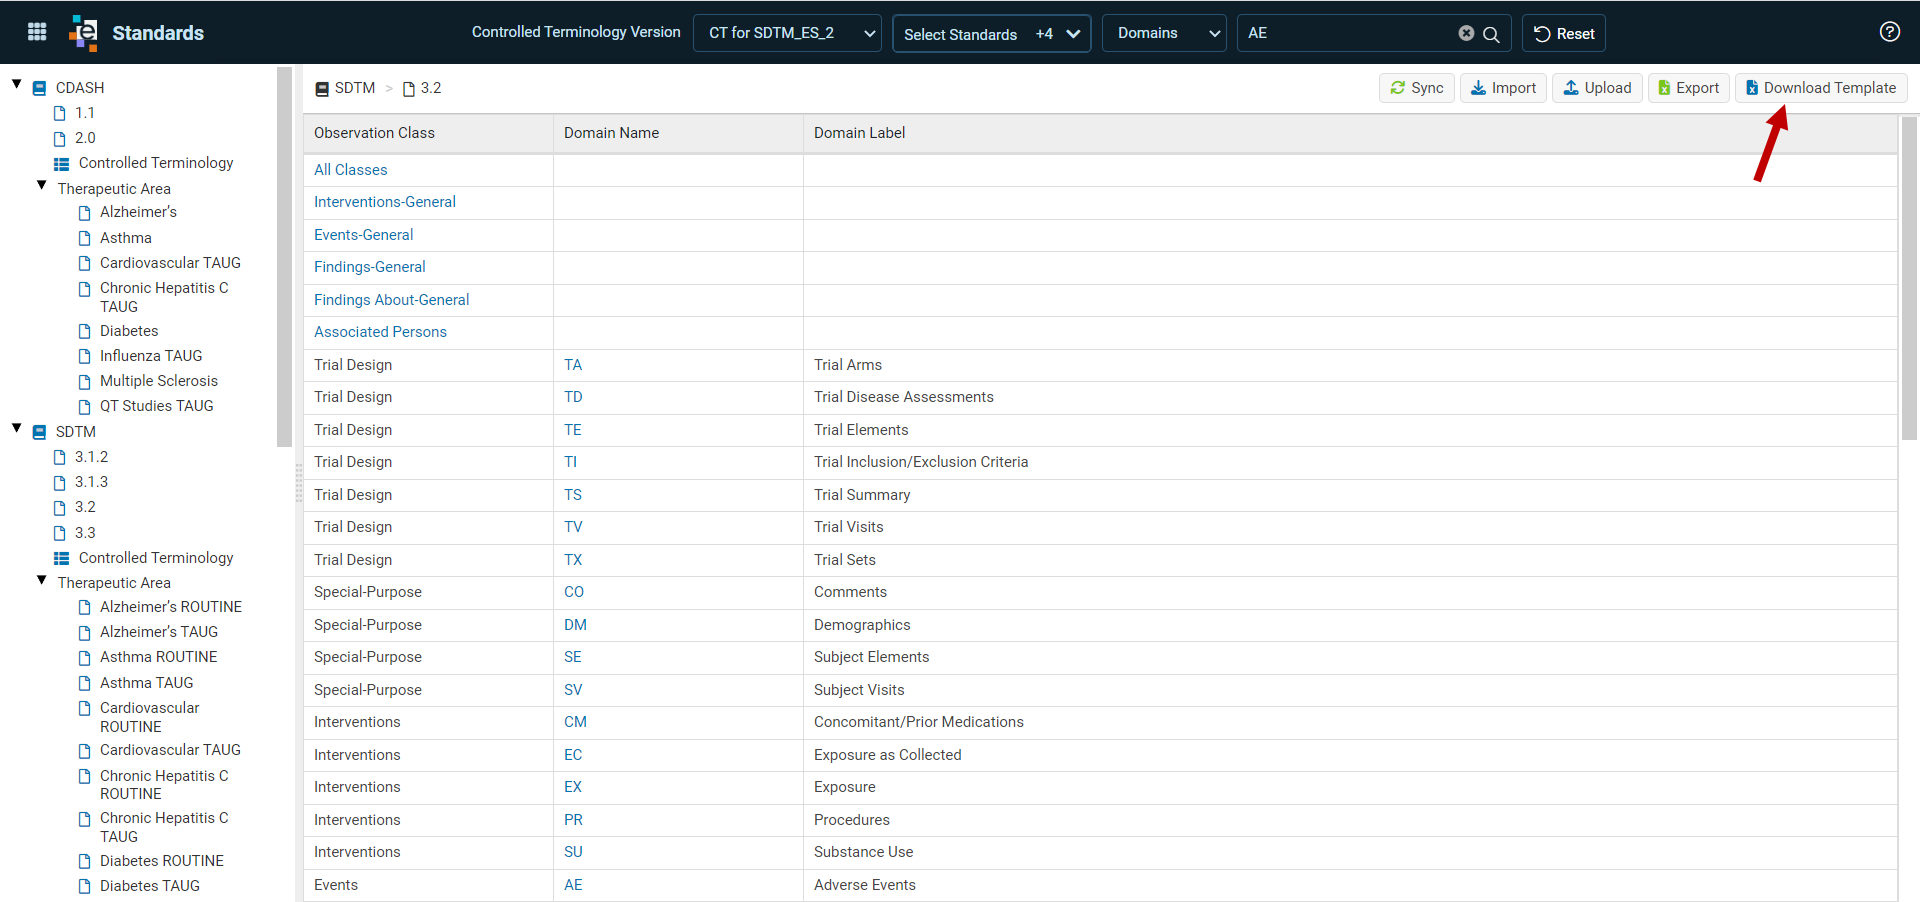
Task: Open Controlled Terminology Version dropdown
Action: point(787,33)
